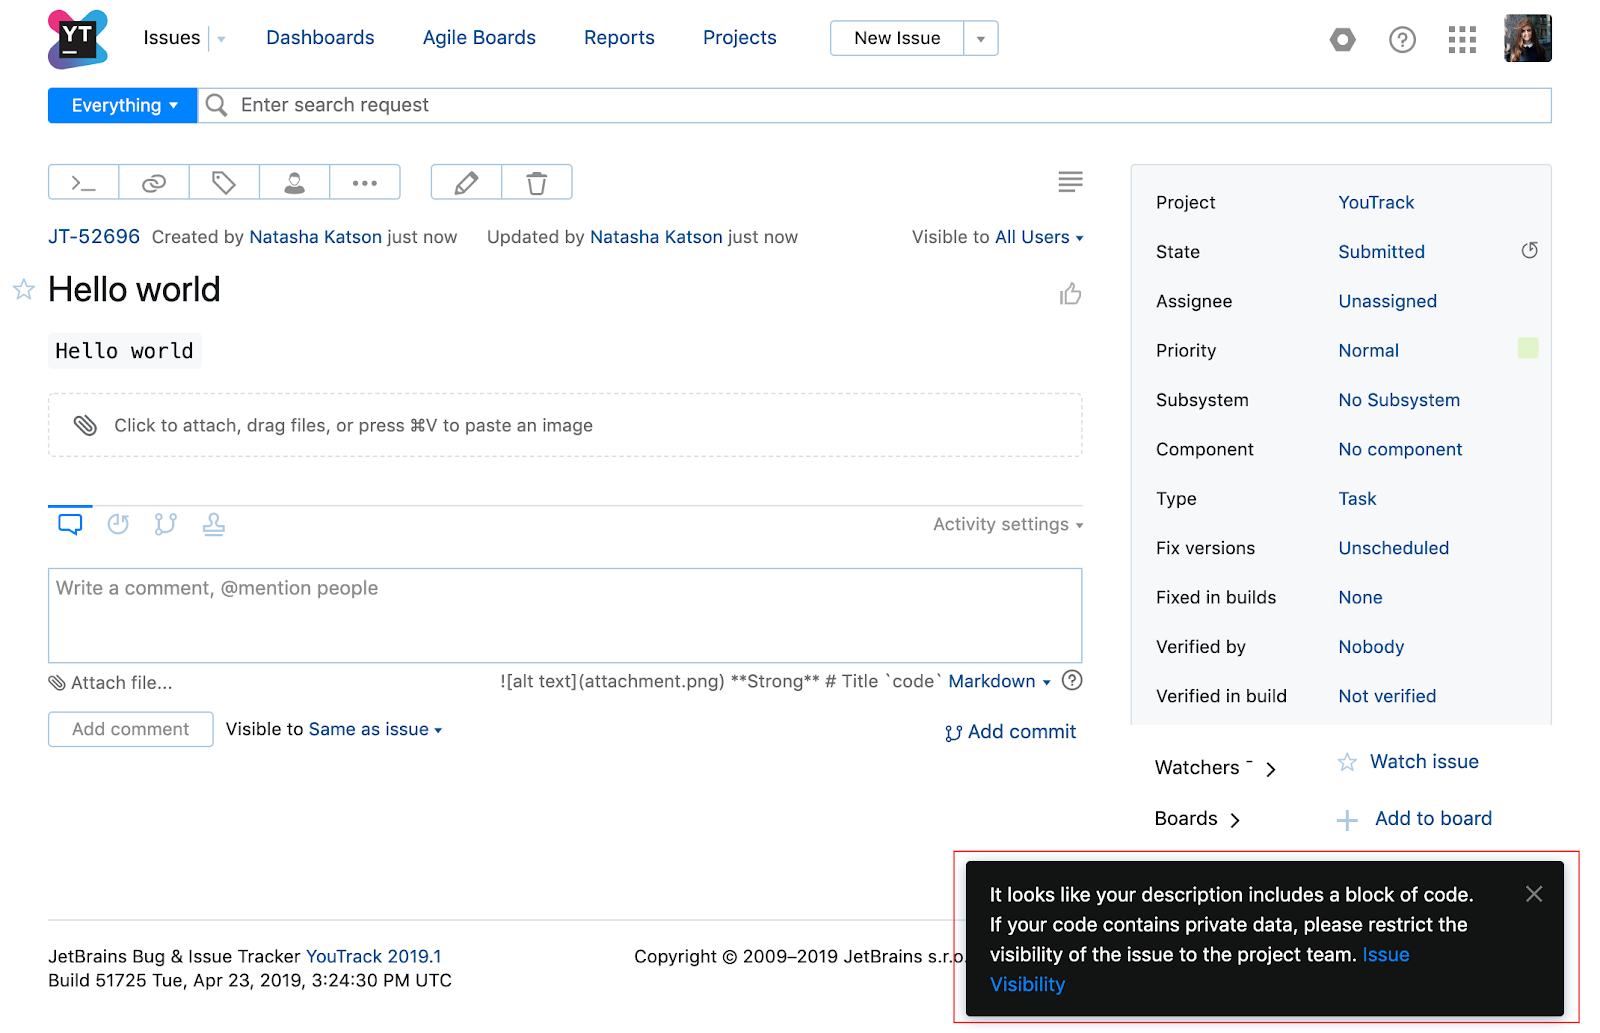Click the Watch issue star
1600x1033 pixels.
click(x=1347, y=762)
